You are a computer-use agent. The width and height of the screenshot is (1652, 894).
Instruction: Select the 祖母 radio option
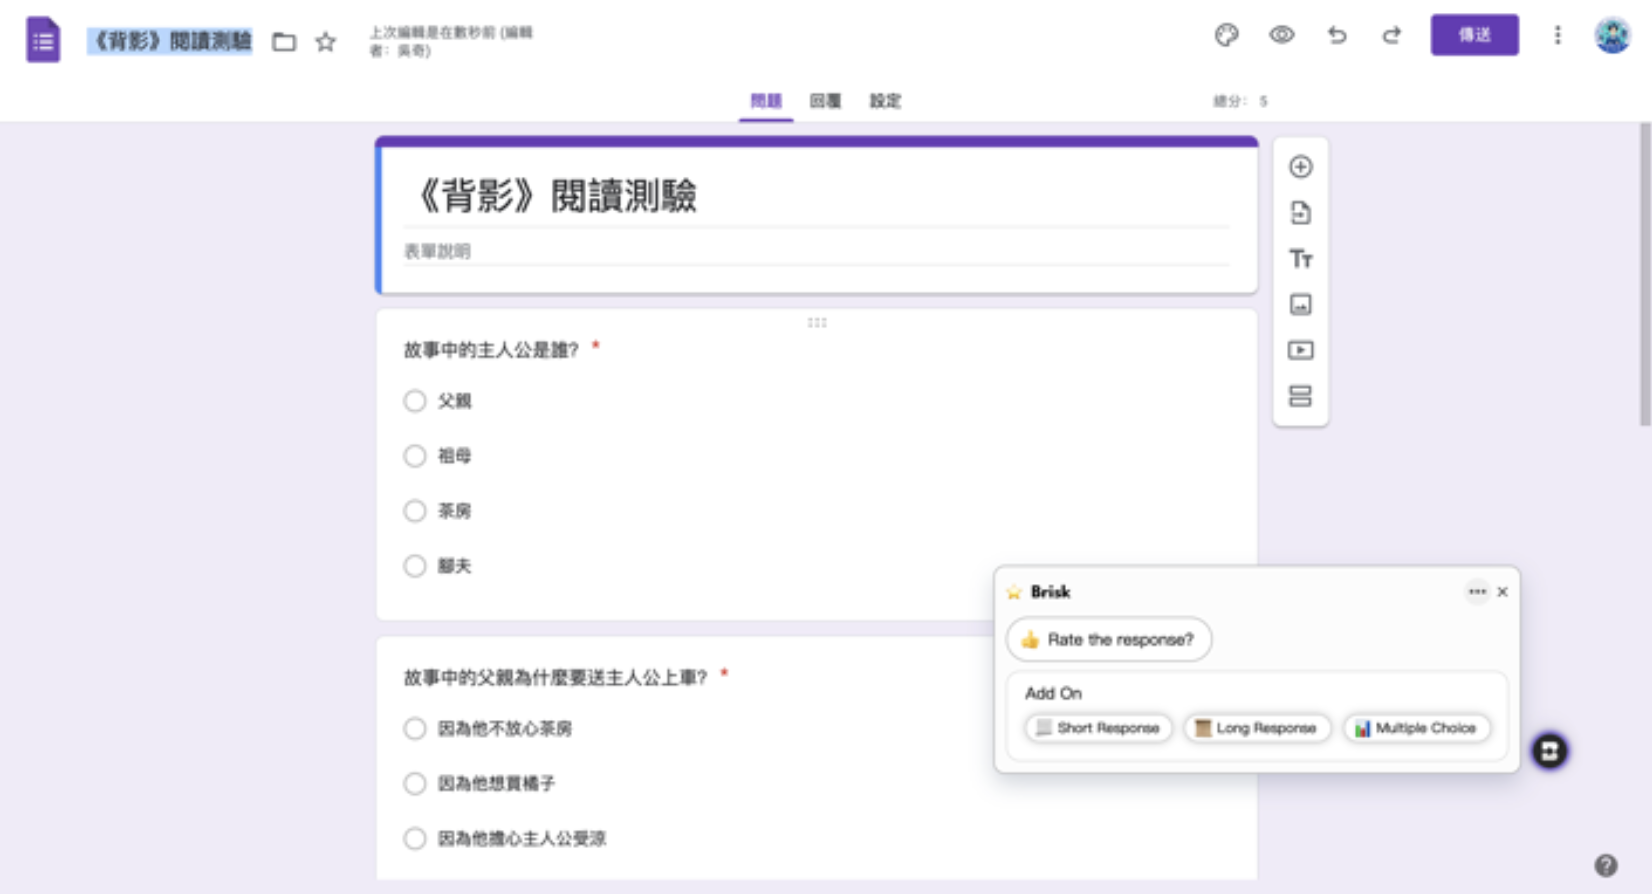click(414, 456)
